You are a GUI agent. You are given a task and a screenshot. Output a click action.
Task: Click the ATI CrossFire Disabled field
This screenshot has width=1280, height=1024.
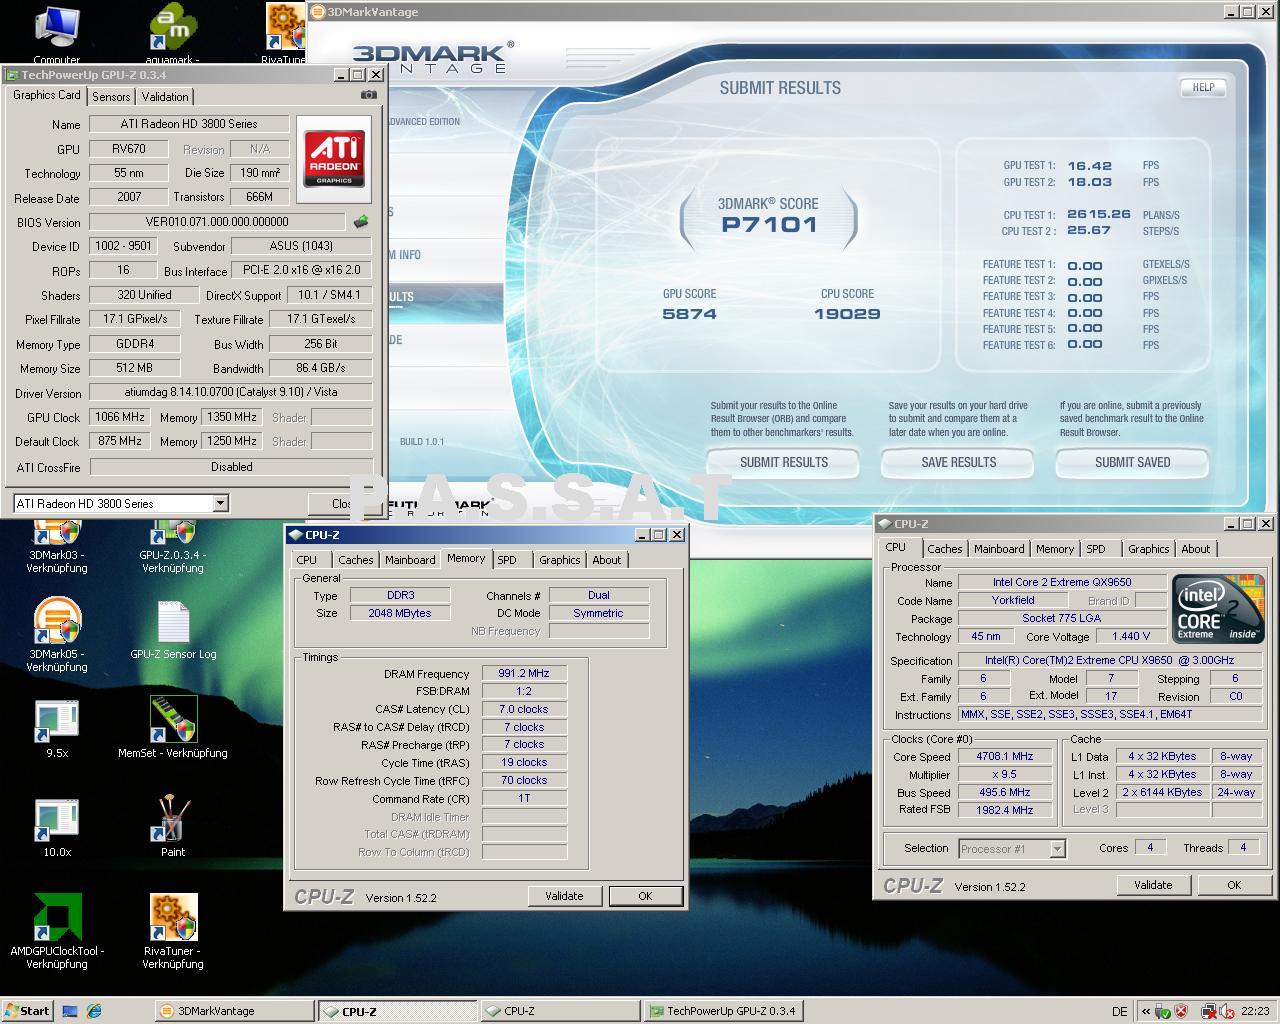(231, 467)
